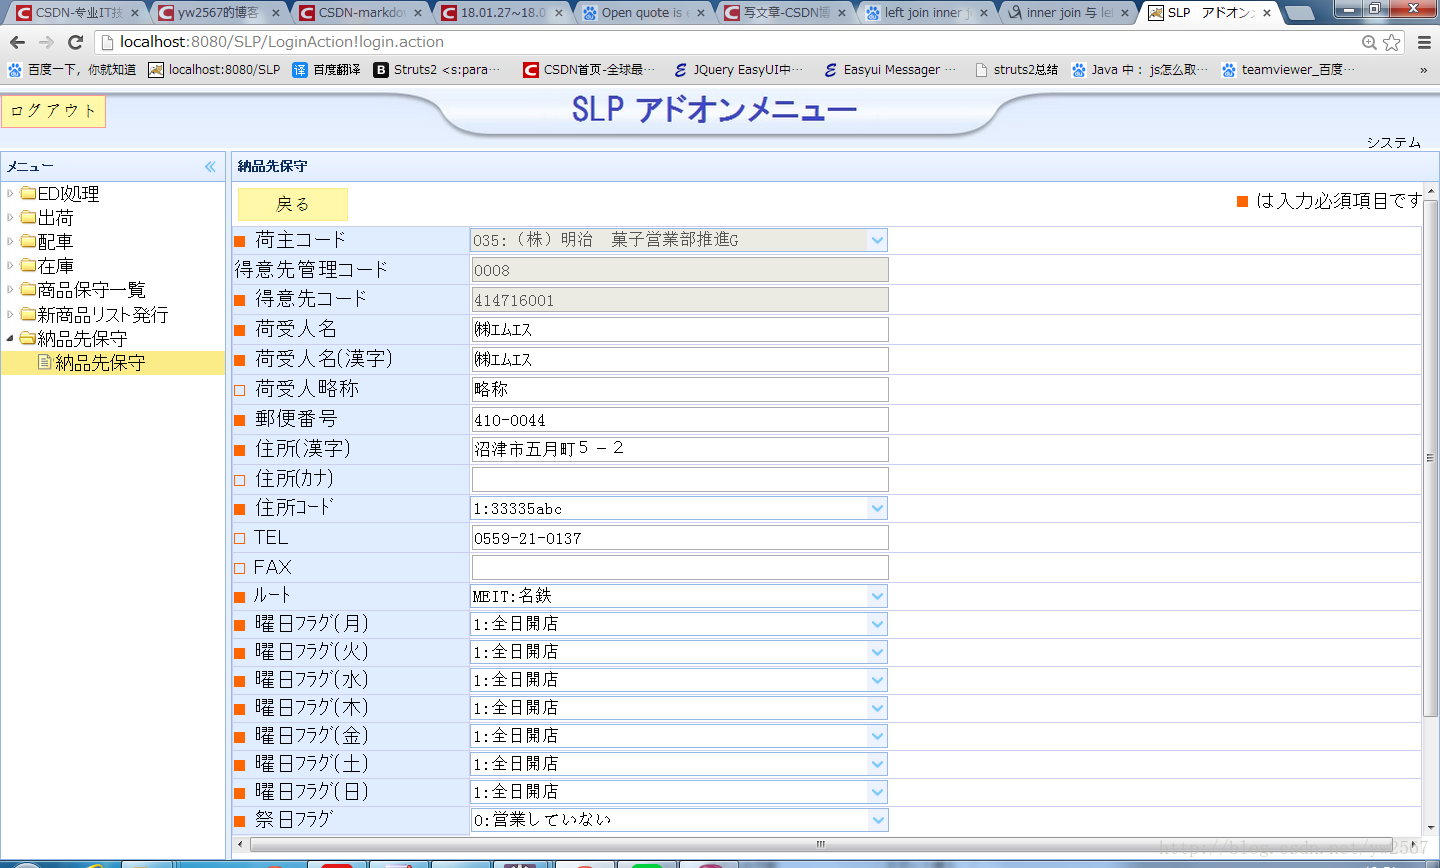Screen dimensions: 1440x868
Task: Switch to the yw2567的博客 tab
Action: pyautogui.click(x=217, y=13)
